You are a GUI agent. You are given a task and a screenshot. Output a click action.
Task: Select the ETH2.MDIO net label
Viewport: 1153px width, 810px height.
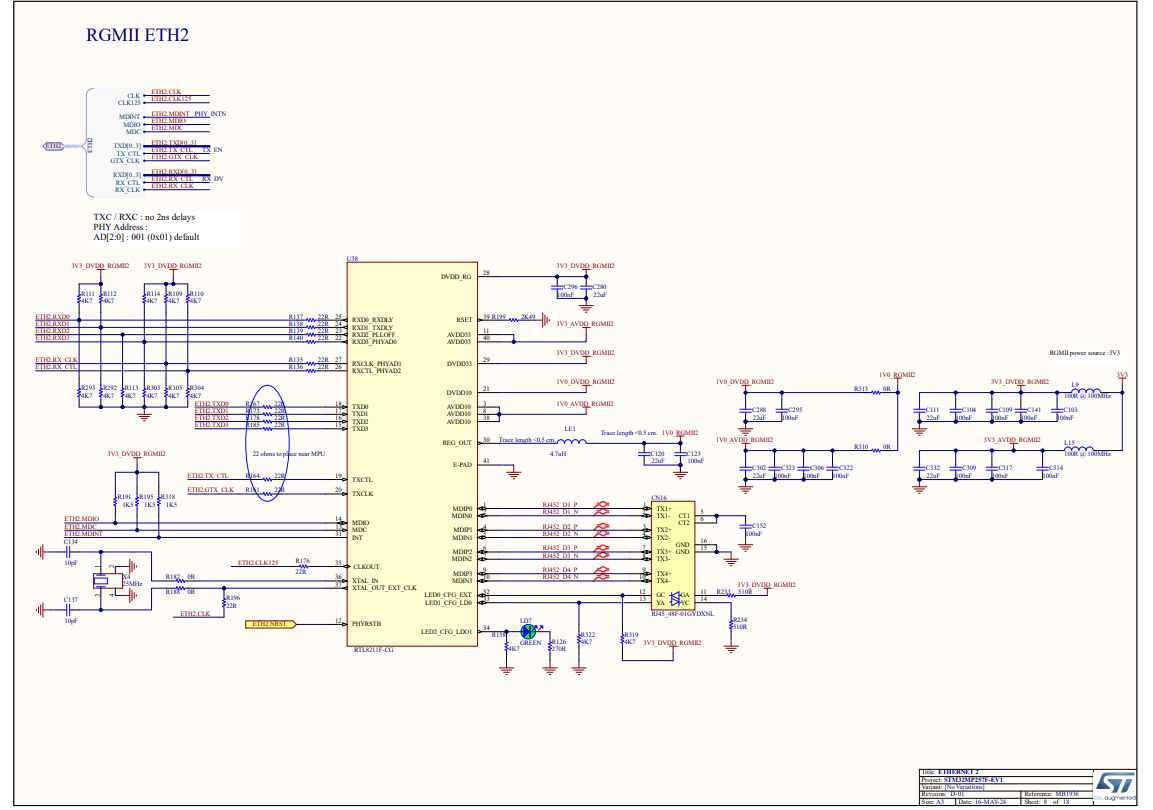coord(82,519)
